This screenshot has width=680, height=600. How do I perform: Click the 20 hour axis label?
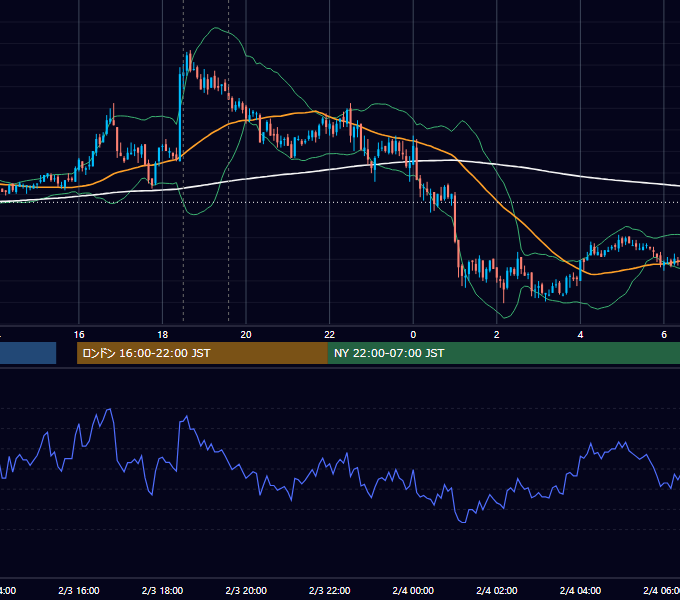tap(246, 335)
